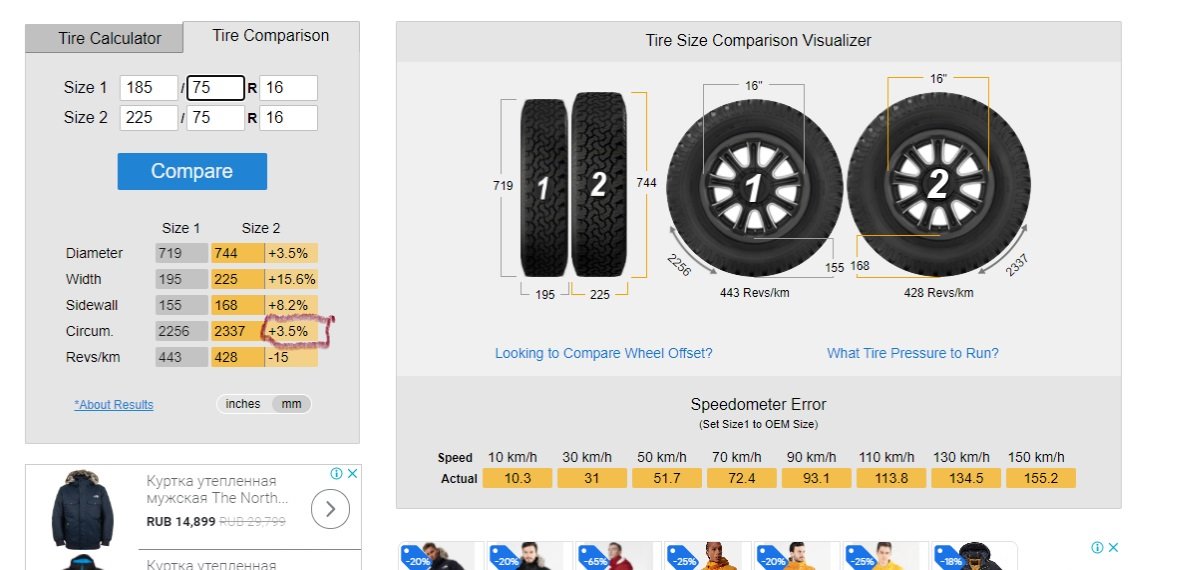
Task: Focus Size 1 width field showing 185
Action: point(149,88)
